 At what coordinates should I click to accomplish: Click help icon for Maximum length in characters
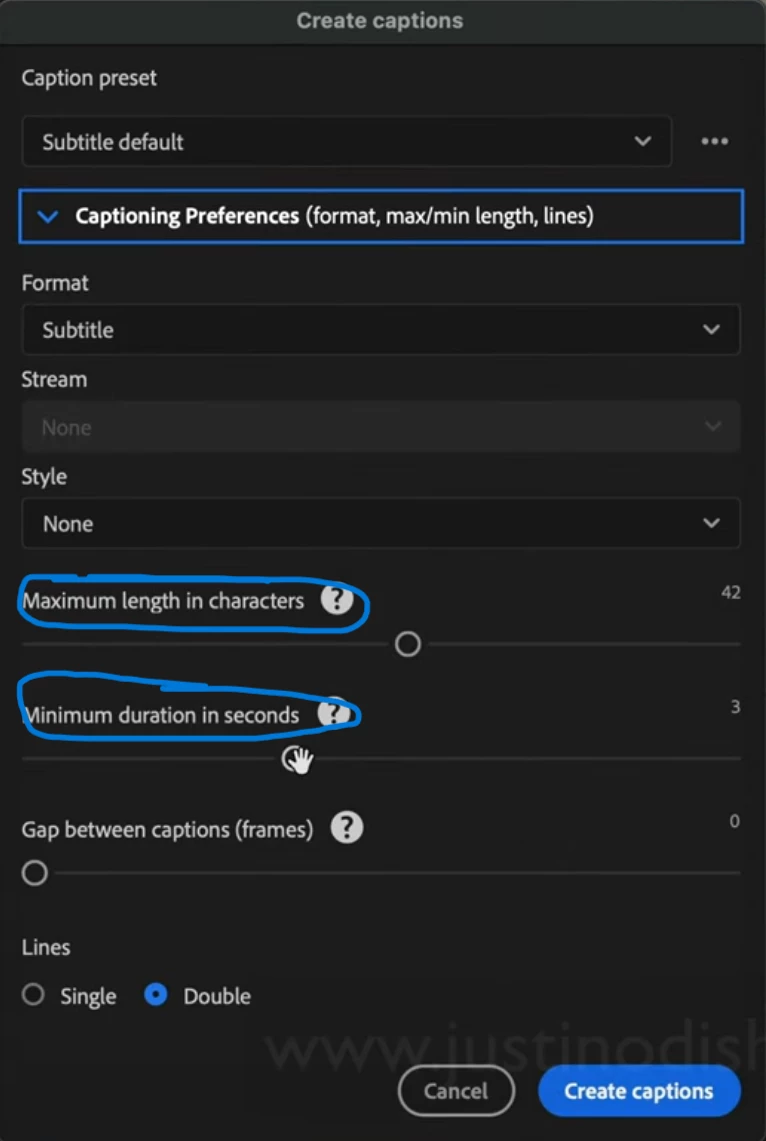337,600
